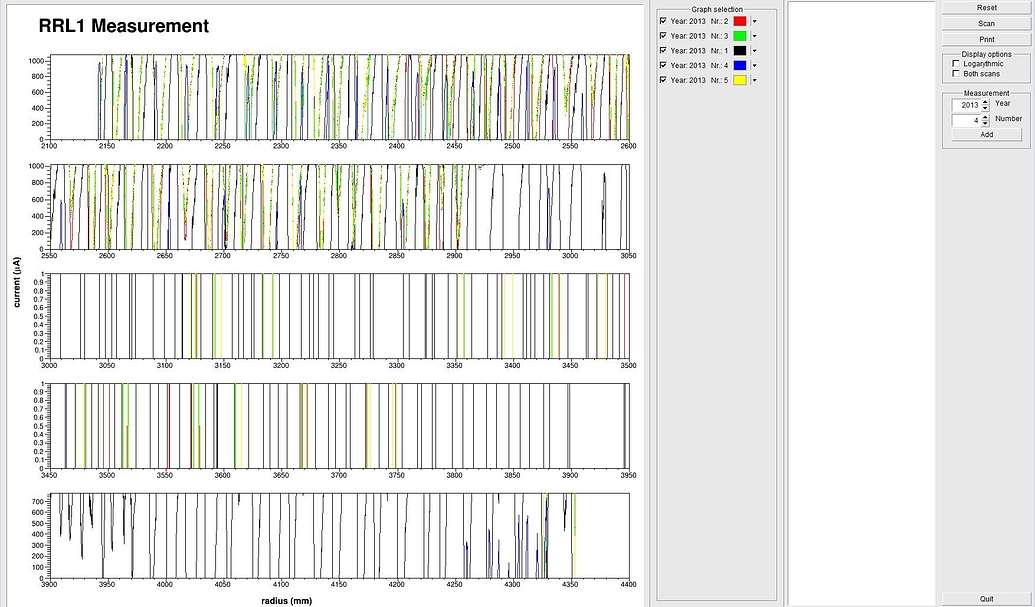
Task: Click the 'radius (mm)' axis label
Action: click(286, 601)
